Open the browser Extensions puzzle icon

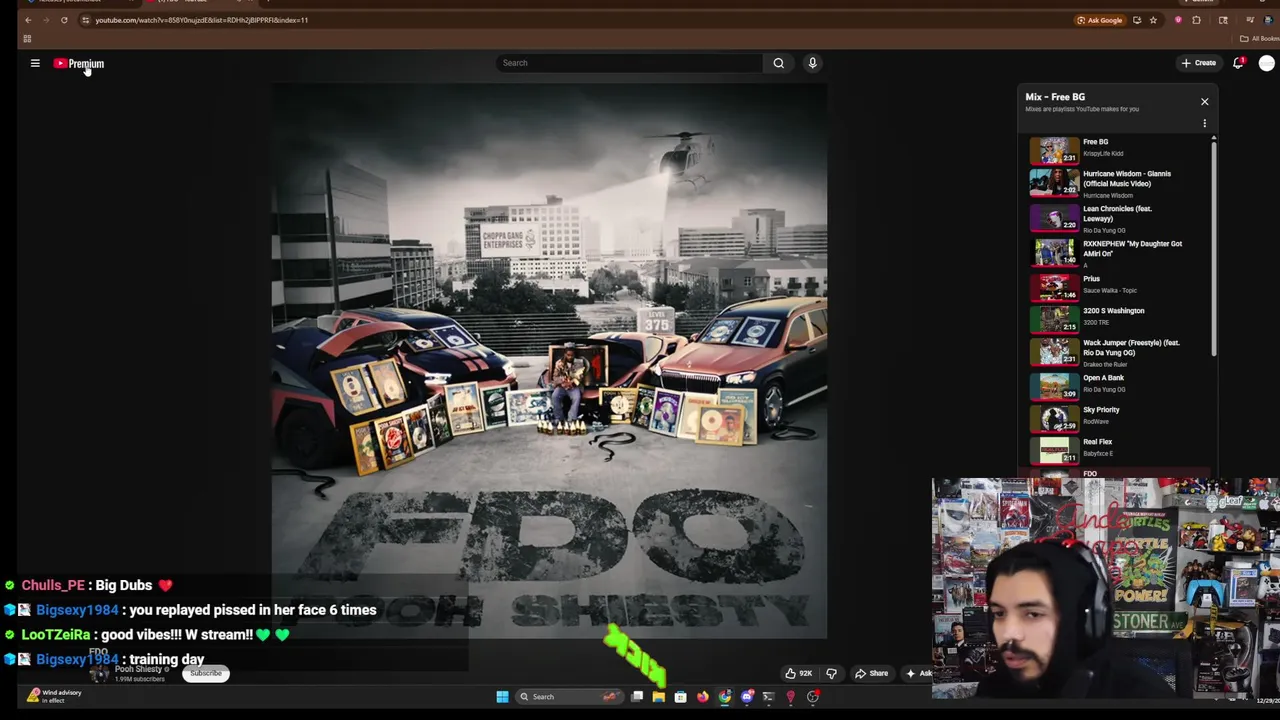(1196, 20)
